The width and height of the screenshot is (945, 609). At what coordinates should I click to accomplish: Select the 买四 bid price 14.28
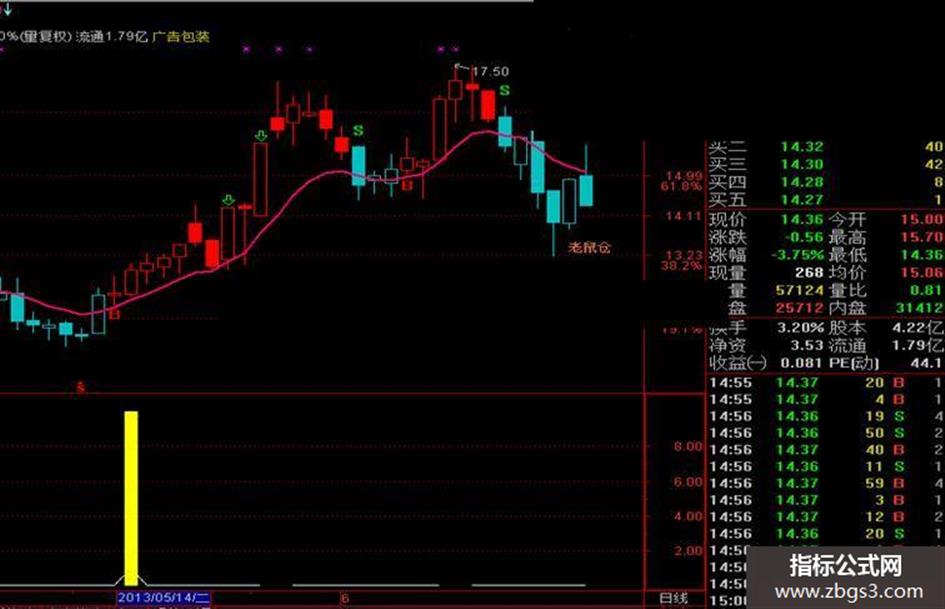pos(802,181)
